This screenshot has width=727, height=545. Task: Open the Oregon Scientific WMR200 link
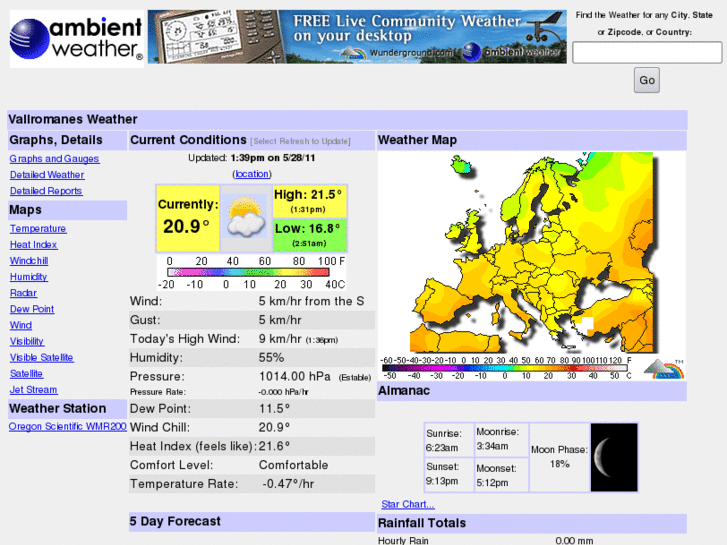click(x=67, y=426)
